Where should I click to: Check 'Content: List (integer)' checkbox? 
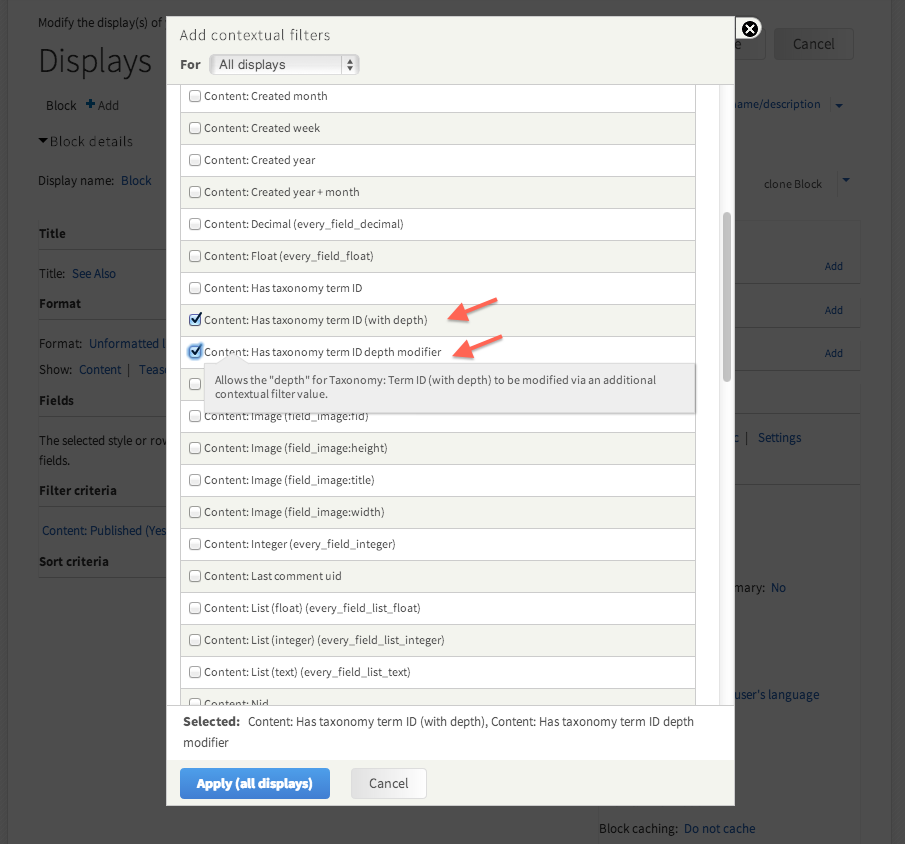click(195, 640)
